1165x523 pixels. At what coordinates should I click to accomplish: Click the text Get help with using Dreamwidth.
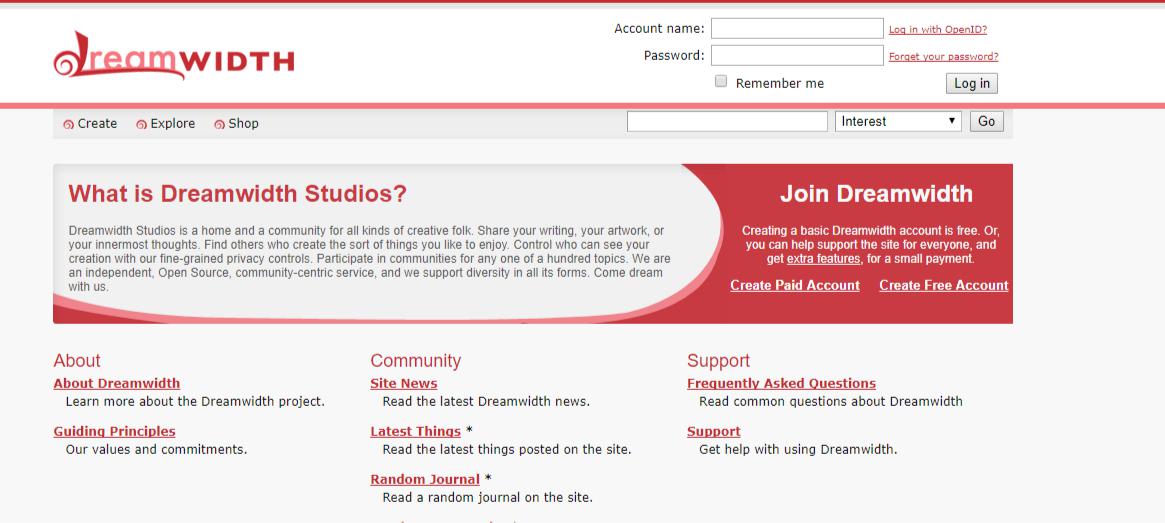[798, 449]
